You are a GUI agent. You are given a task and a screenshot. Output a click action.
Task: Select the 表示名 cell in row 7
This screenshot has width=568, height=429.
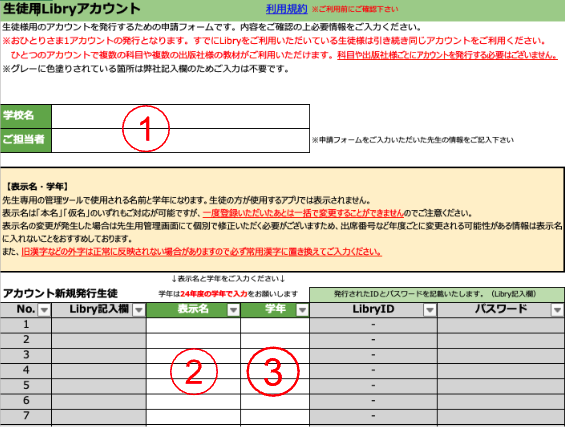coord(193,416)
